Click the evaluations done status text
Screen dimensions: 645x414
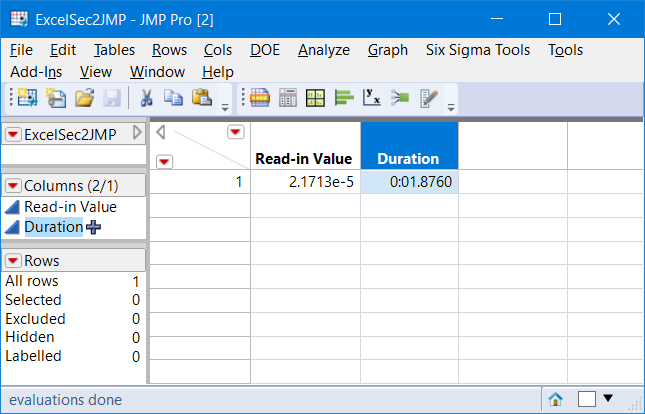pyautogui.click(x=65, y=400)
